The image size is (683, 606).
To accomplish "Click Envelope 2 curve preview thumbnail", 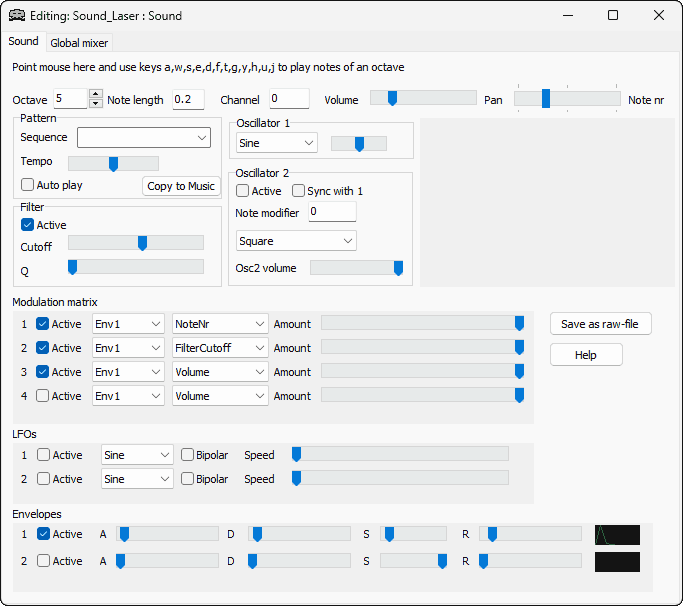I will point(617,562).
